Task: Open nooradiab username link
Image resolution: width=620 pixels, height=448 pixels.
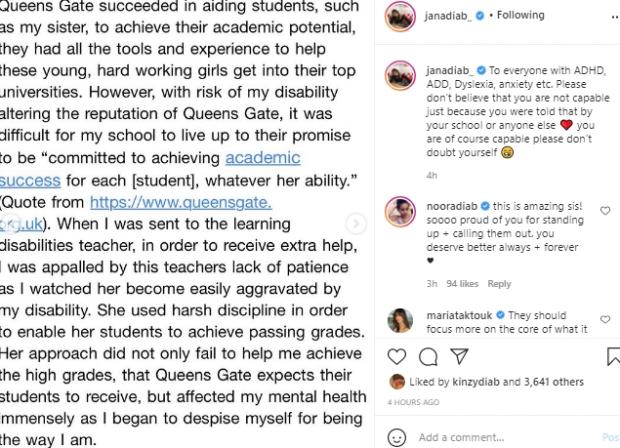Action: (x=452, y=206)
